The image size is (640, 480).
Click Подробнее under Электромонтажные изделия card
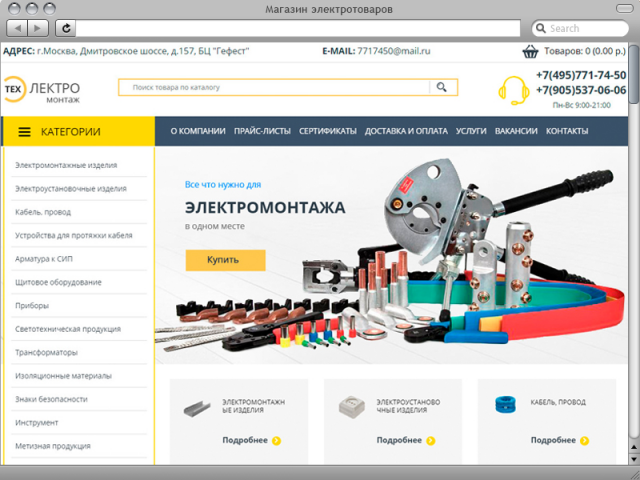tap(245, 440)
